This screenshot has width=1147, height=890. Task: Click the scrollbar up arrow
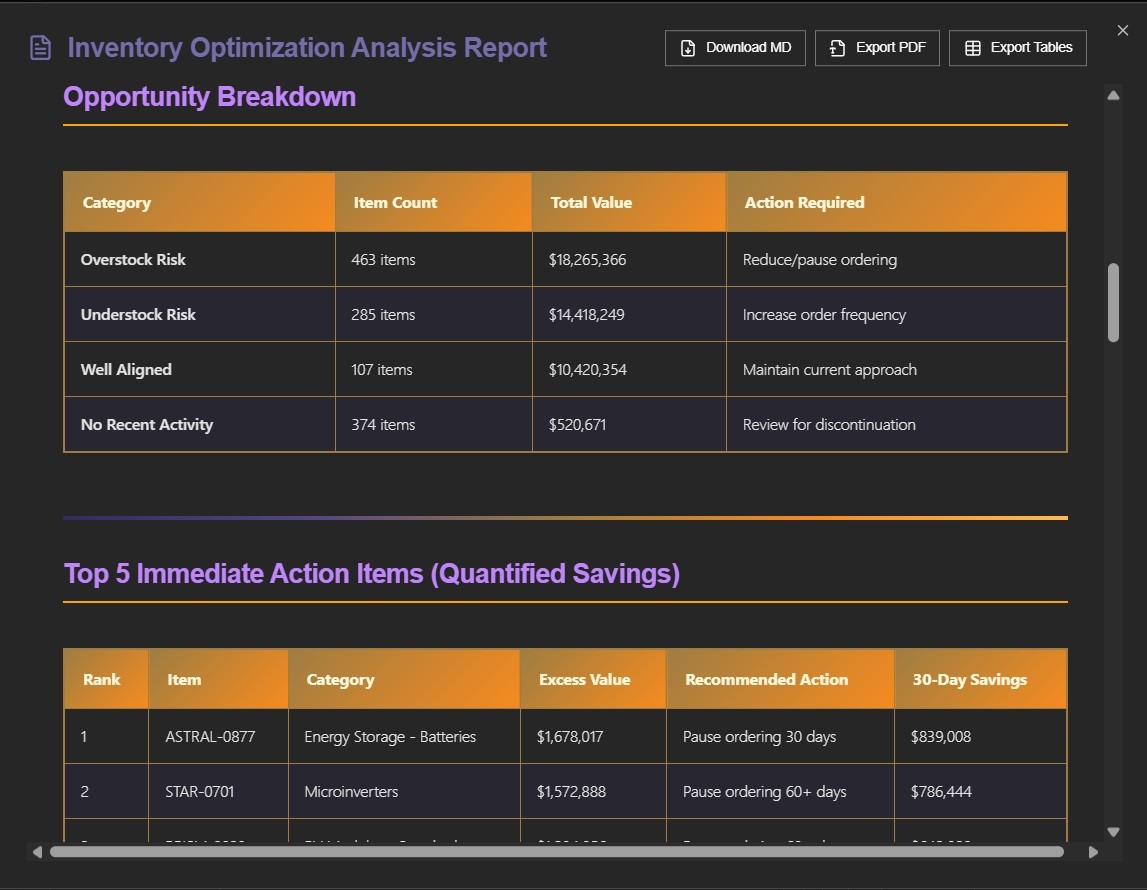1112,94
